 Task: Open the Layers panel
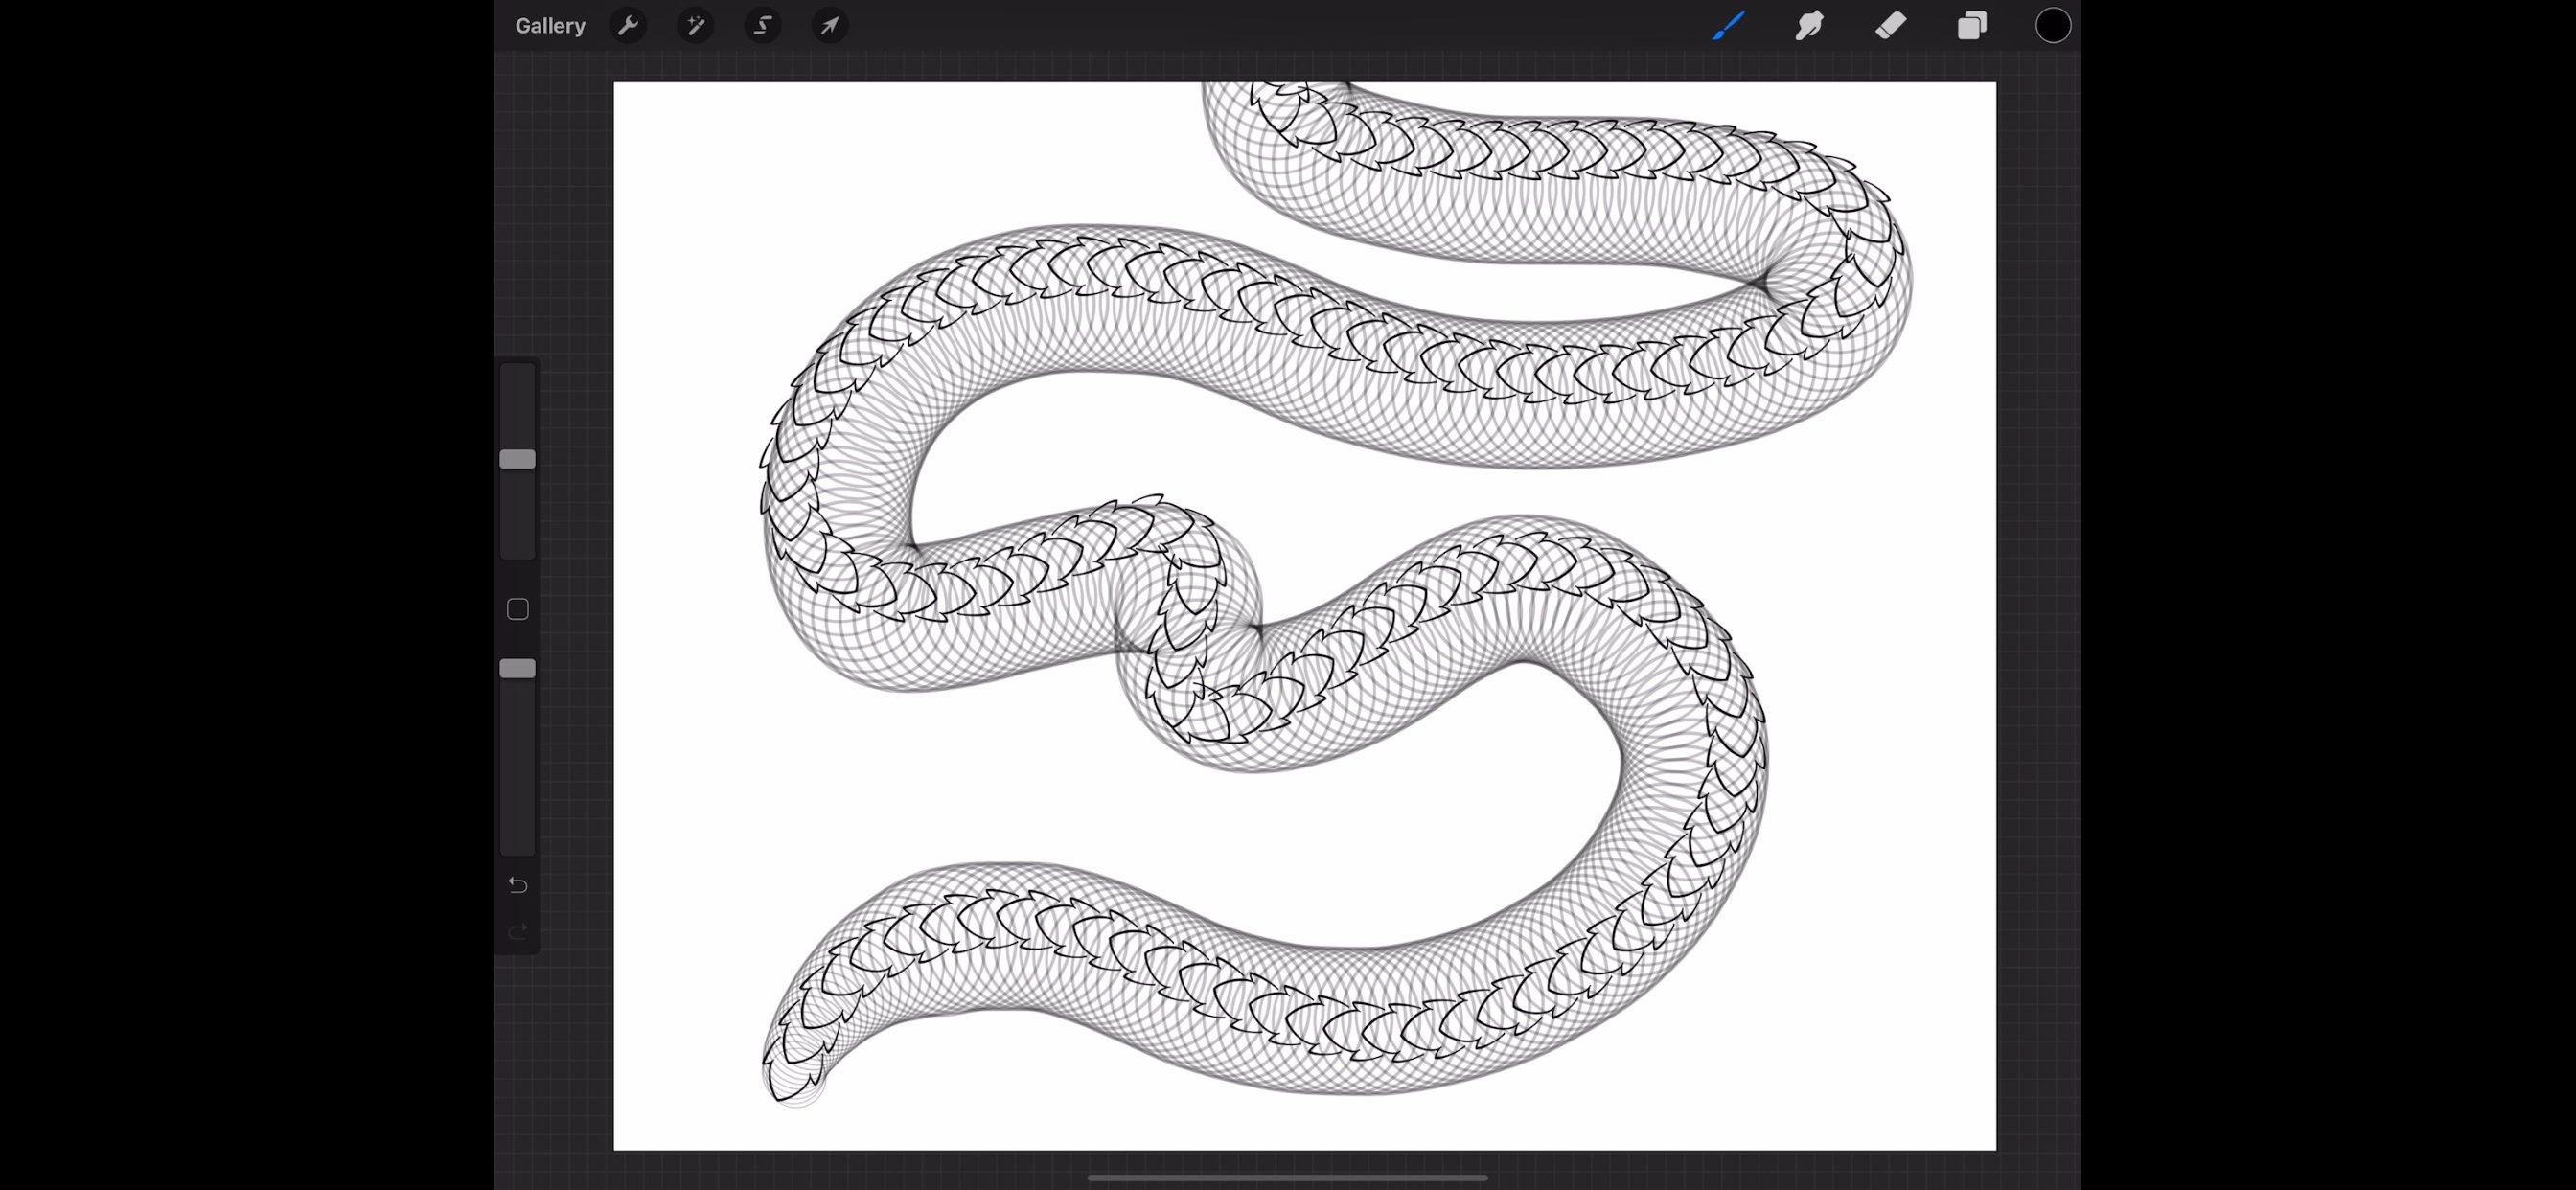pyautogui.click(x=1972, y=26)
